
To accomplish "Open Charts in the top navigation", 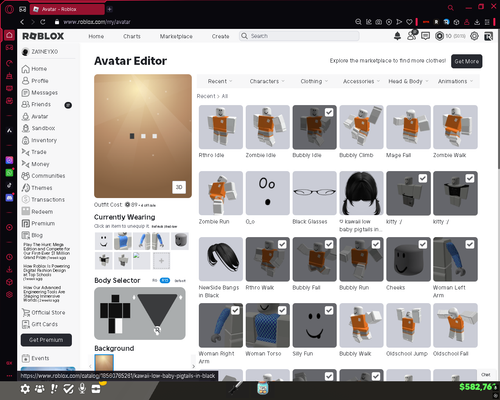I will click(x=132, y=36).
